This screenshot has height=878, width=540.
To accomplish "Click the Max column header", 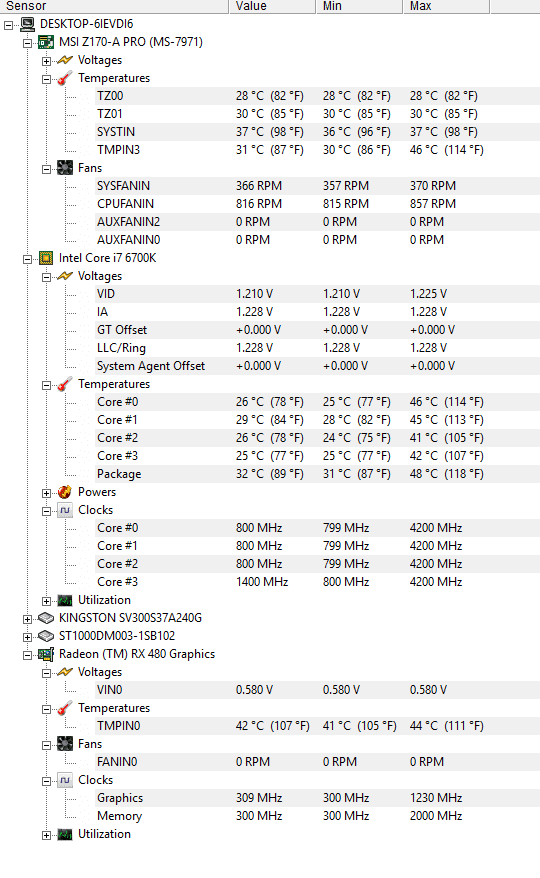I will pyautogui.click(x=446, y=6).
